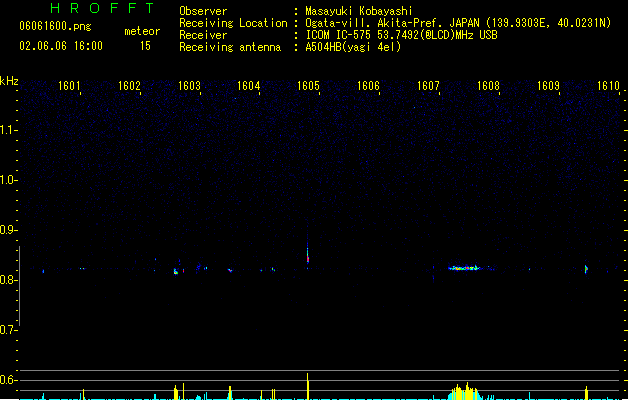
Task: Click the Observer label
Action: pos(203,11)
